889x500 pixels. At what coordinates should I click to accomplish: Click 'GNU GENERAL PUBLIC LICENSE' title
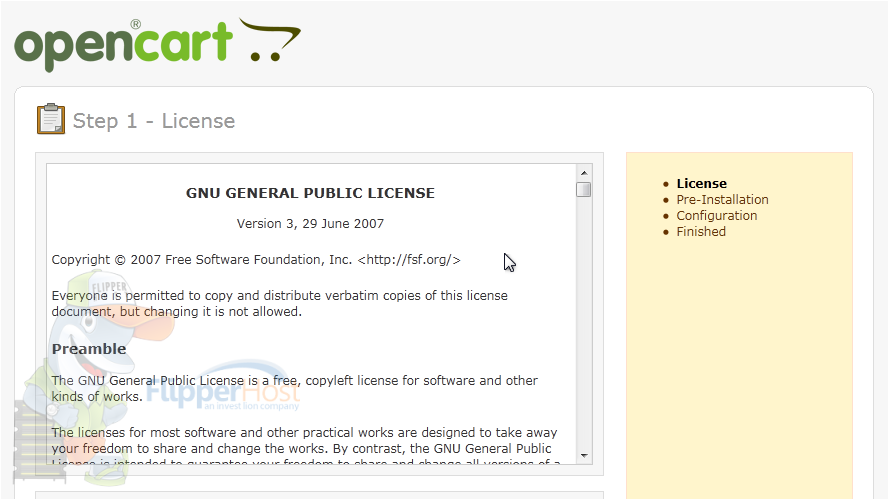[310, 193]
